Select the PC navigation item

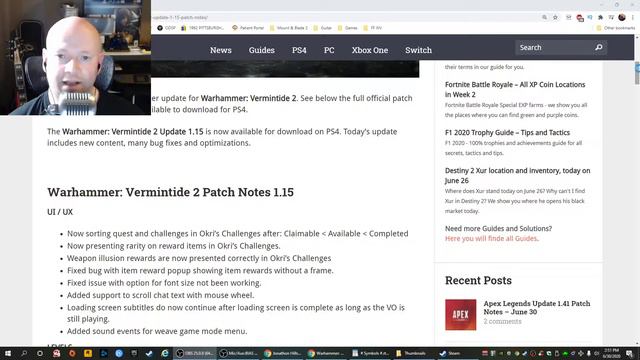(329, 50)
